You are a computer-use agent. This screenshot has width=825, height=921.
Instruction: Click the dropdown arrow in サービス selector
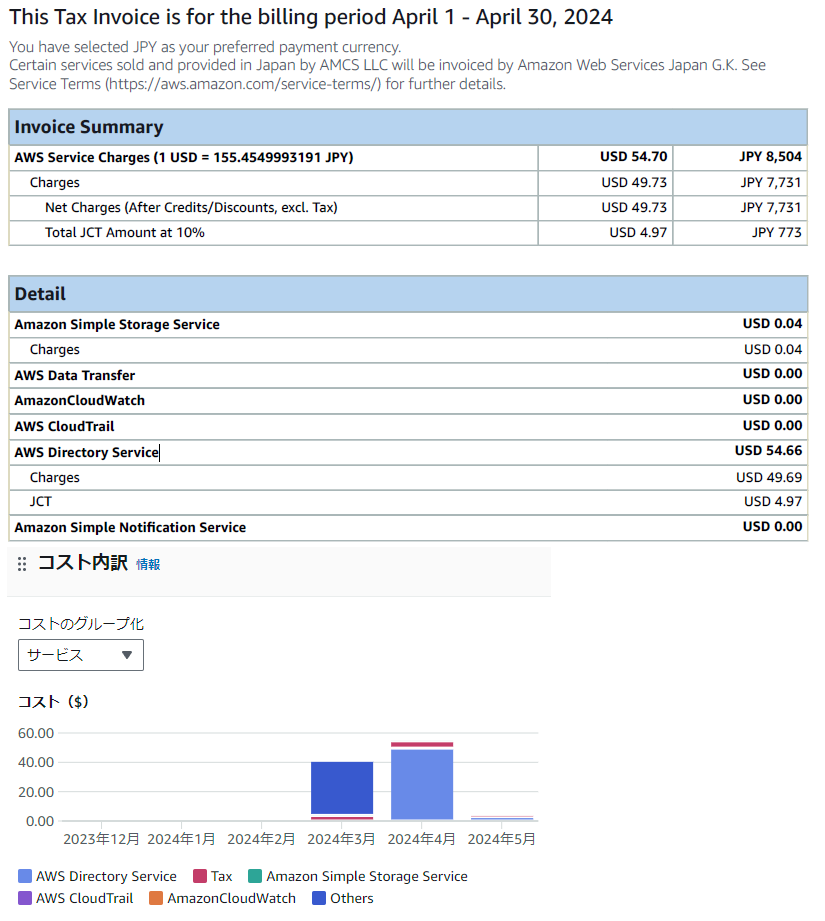pyautogui.click(x=127, y=655)
